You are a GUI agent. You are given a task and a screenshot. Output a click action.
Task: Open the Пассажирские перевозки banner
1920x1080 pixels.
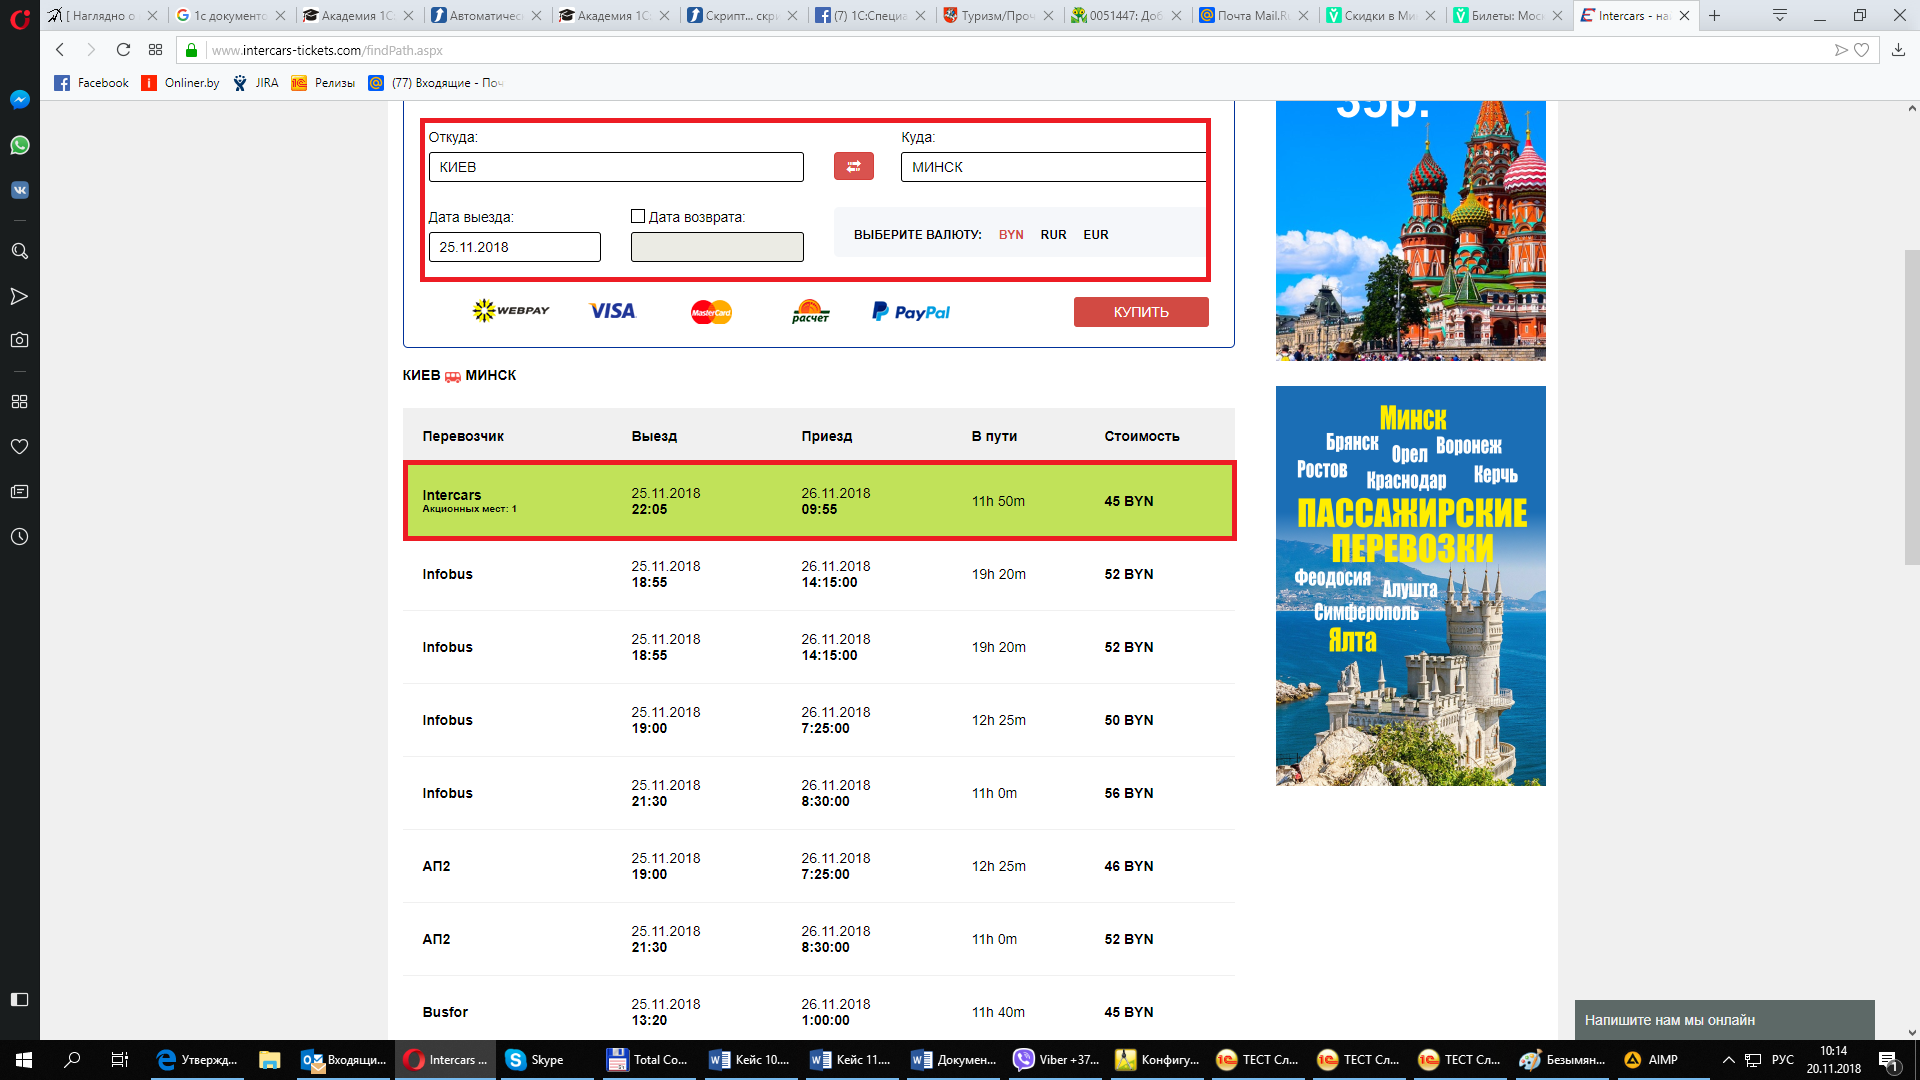(1410, 586)
